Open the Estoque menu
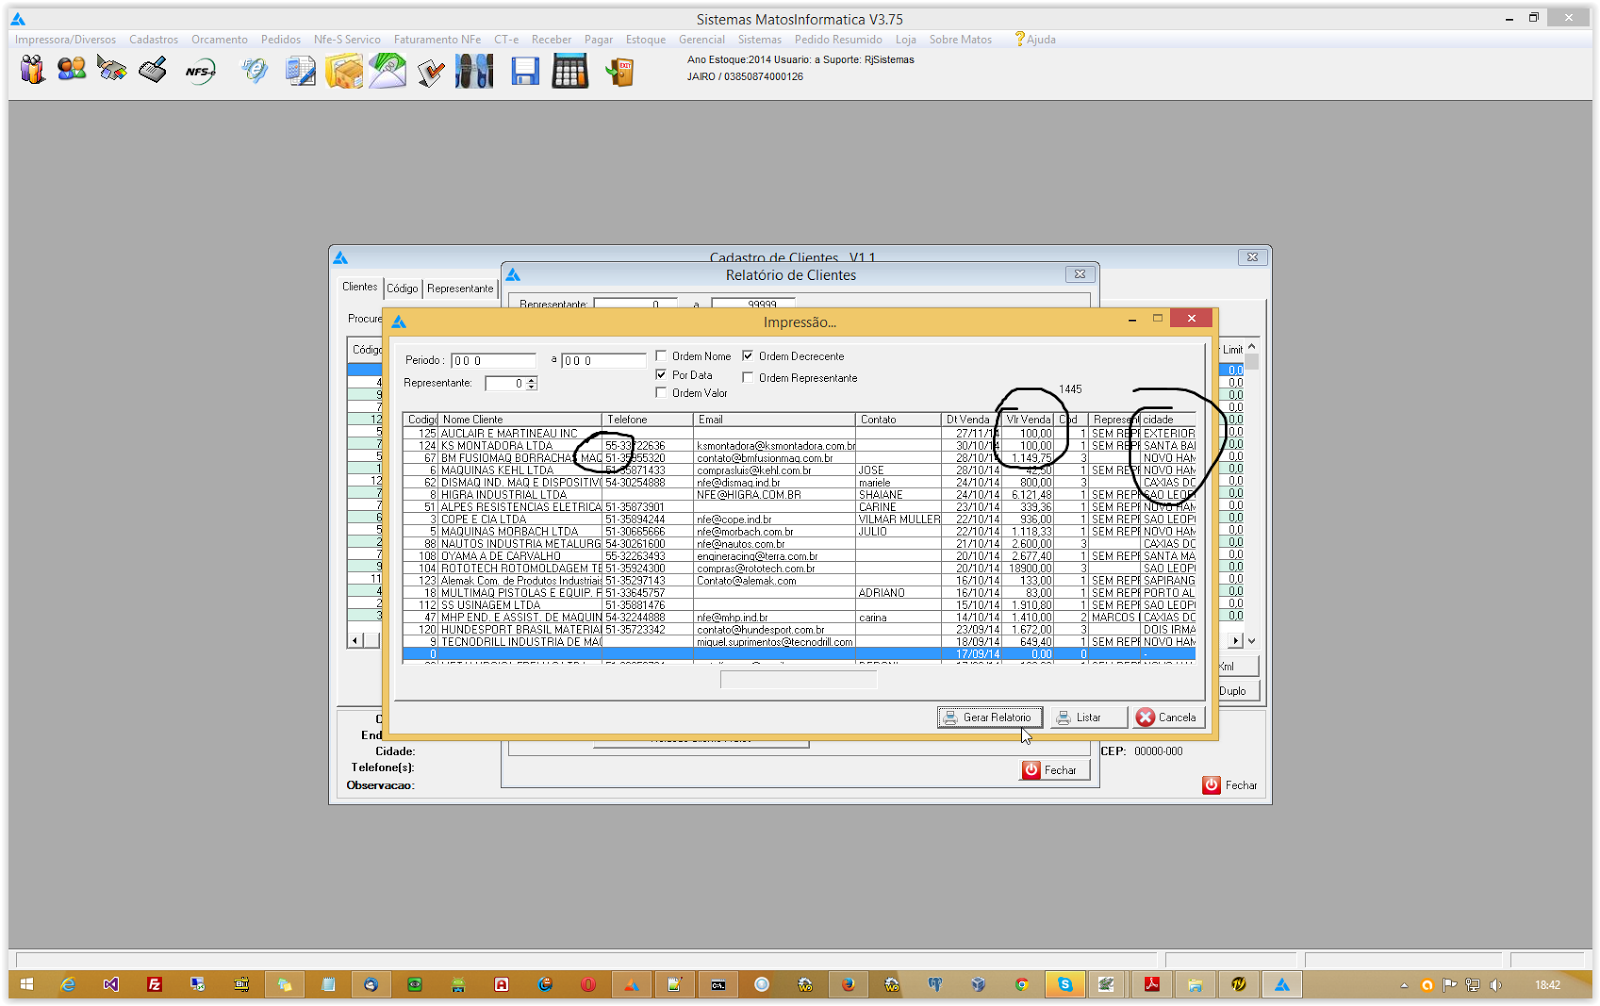This screenshot has height=1006, width=1600. (x=645, y=40)
